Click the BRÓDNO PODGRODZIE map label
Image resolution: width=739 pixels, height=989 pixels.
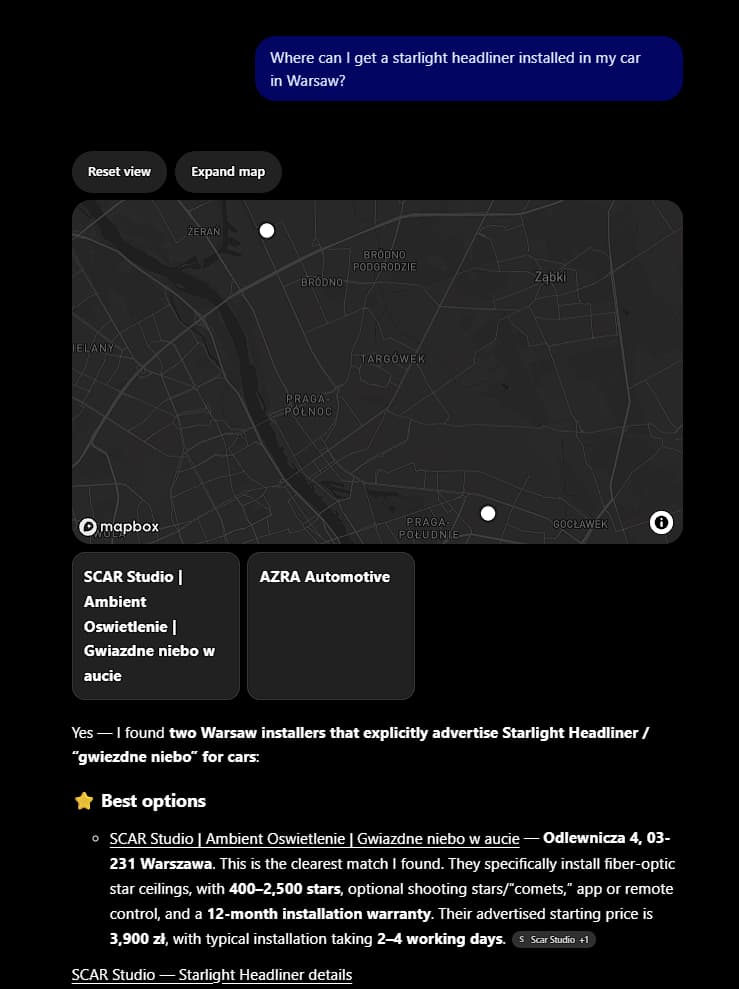pos(385,260)
